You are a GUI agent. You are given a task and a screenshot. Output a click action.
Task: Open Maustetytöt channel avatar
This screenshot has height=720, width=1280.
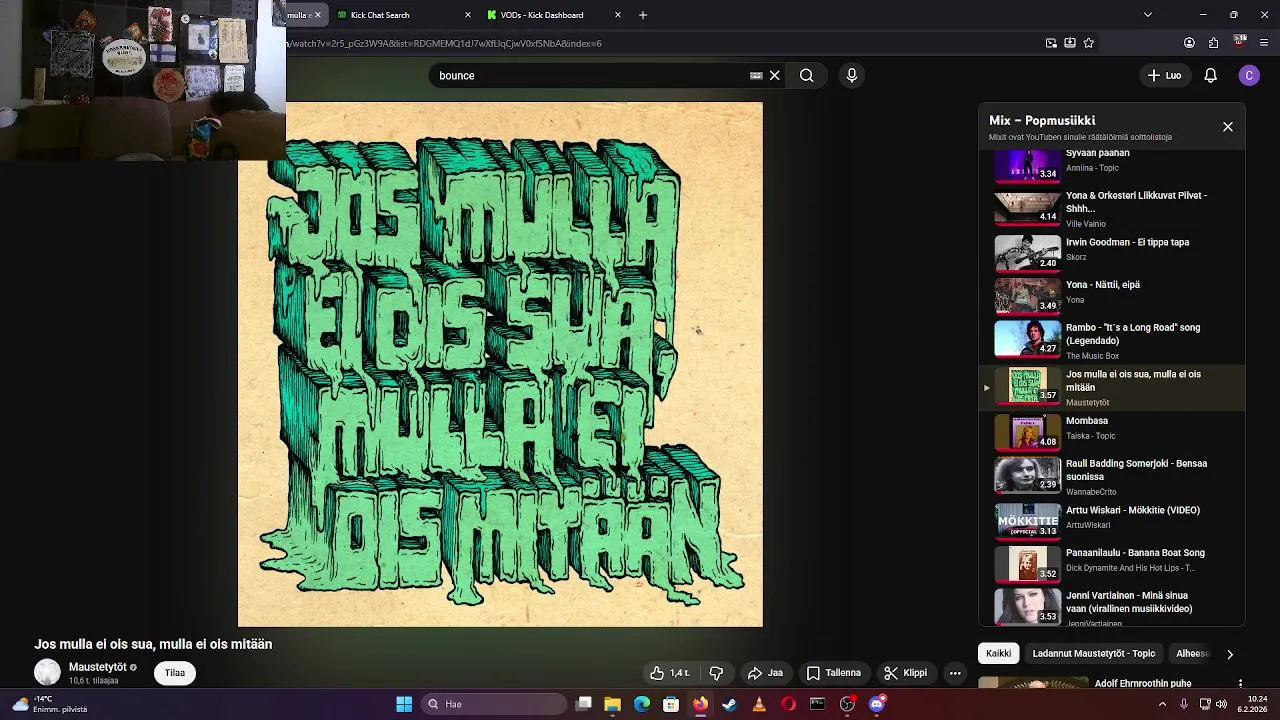tap(47, 672)
